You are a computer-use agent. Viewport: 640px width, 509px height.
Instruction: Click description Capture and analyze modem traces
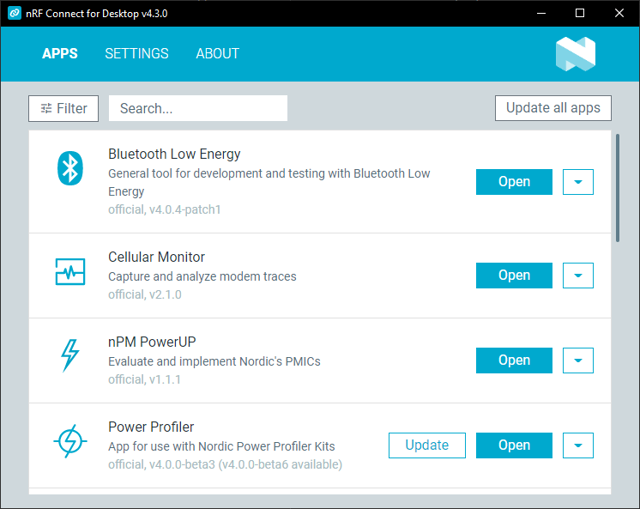point(202,276)
